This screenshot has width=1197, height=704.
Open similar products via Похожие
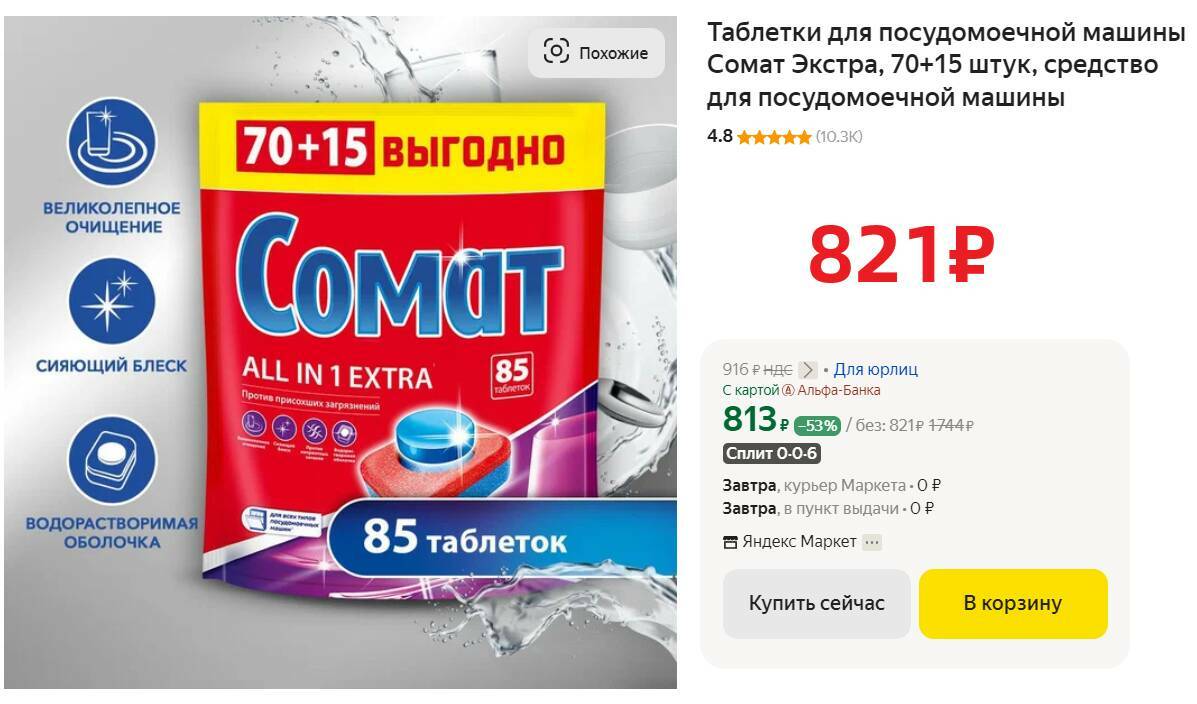(x=596, y=53)
